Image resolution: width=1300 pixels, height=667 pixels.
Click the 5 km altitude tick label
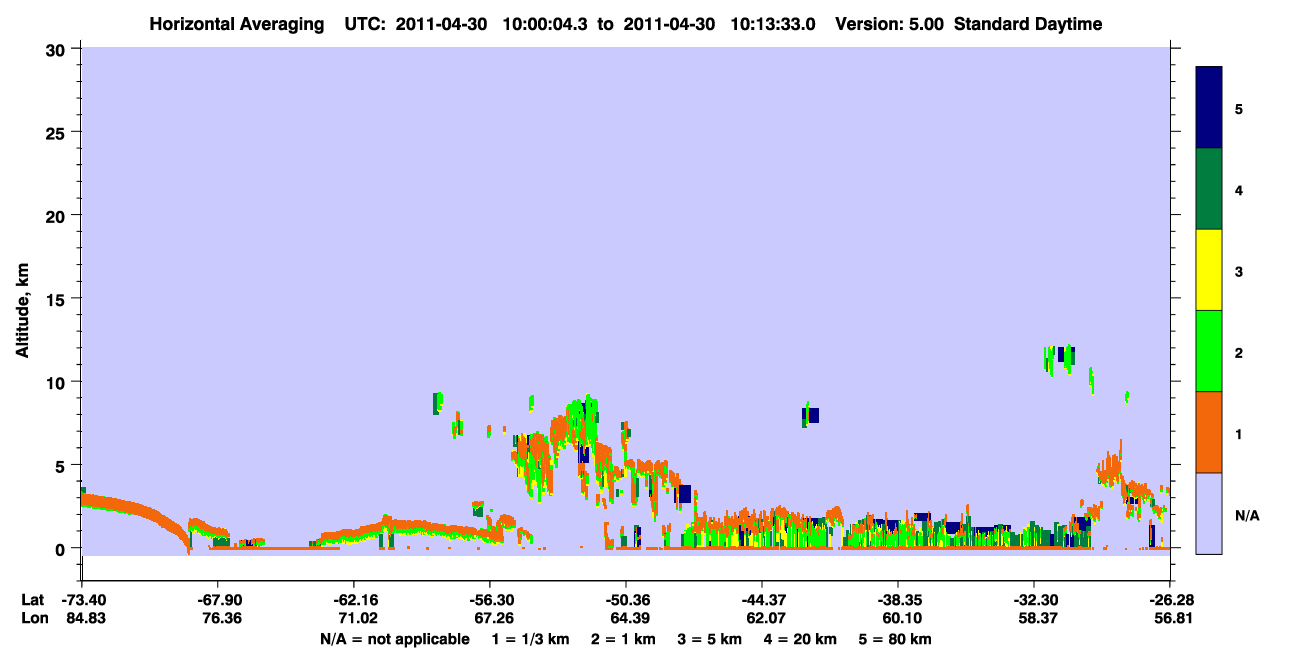tap(62, 465)
